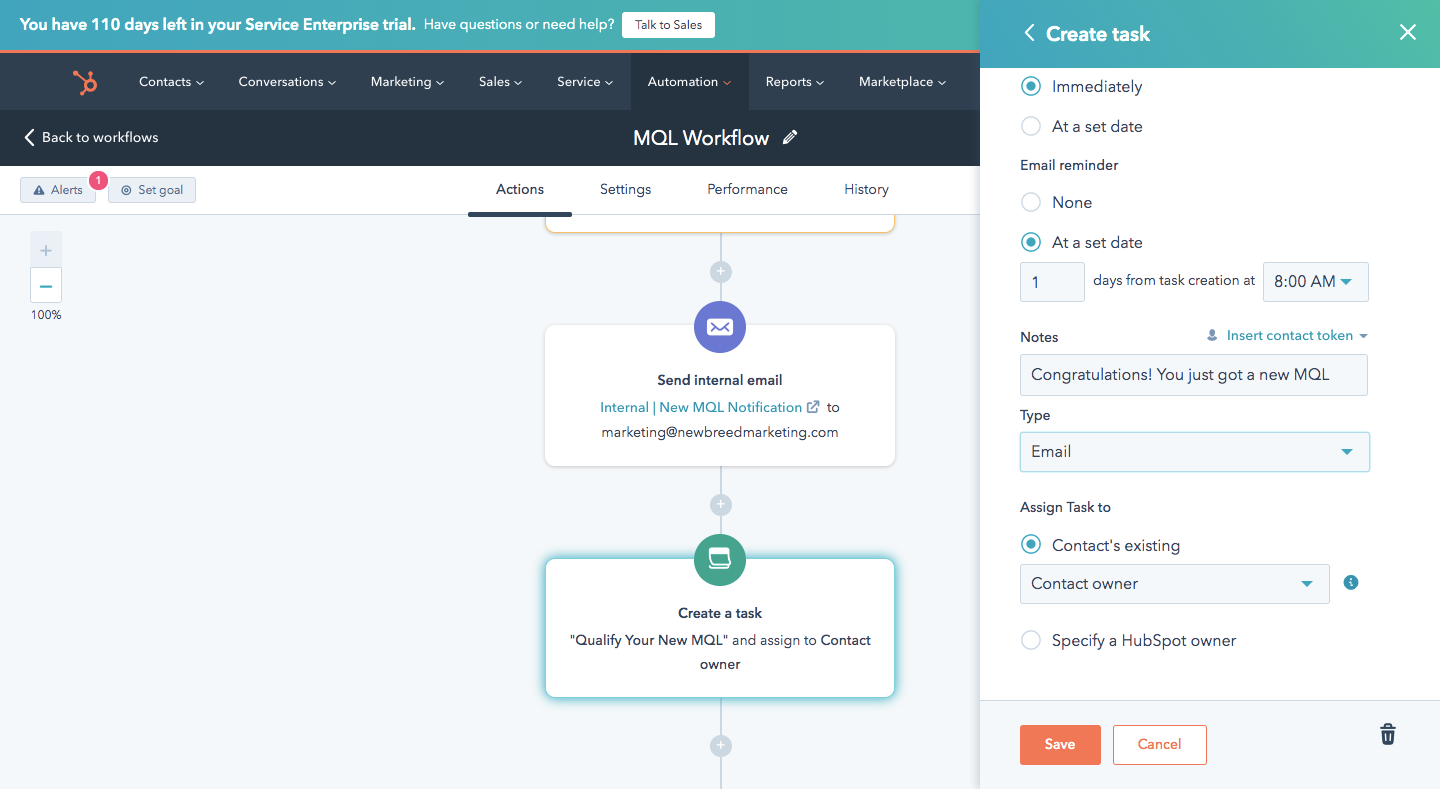Image resolution: width=1440 pixels, height=789 pixels.
Task: Open the Automation menu
Action: 689,82
